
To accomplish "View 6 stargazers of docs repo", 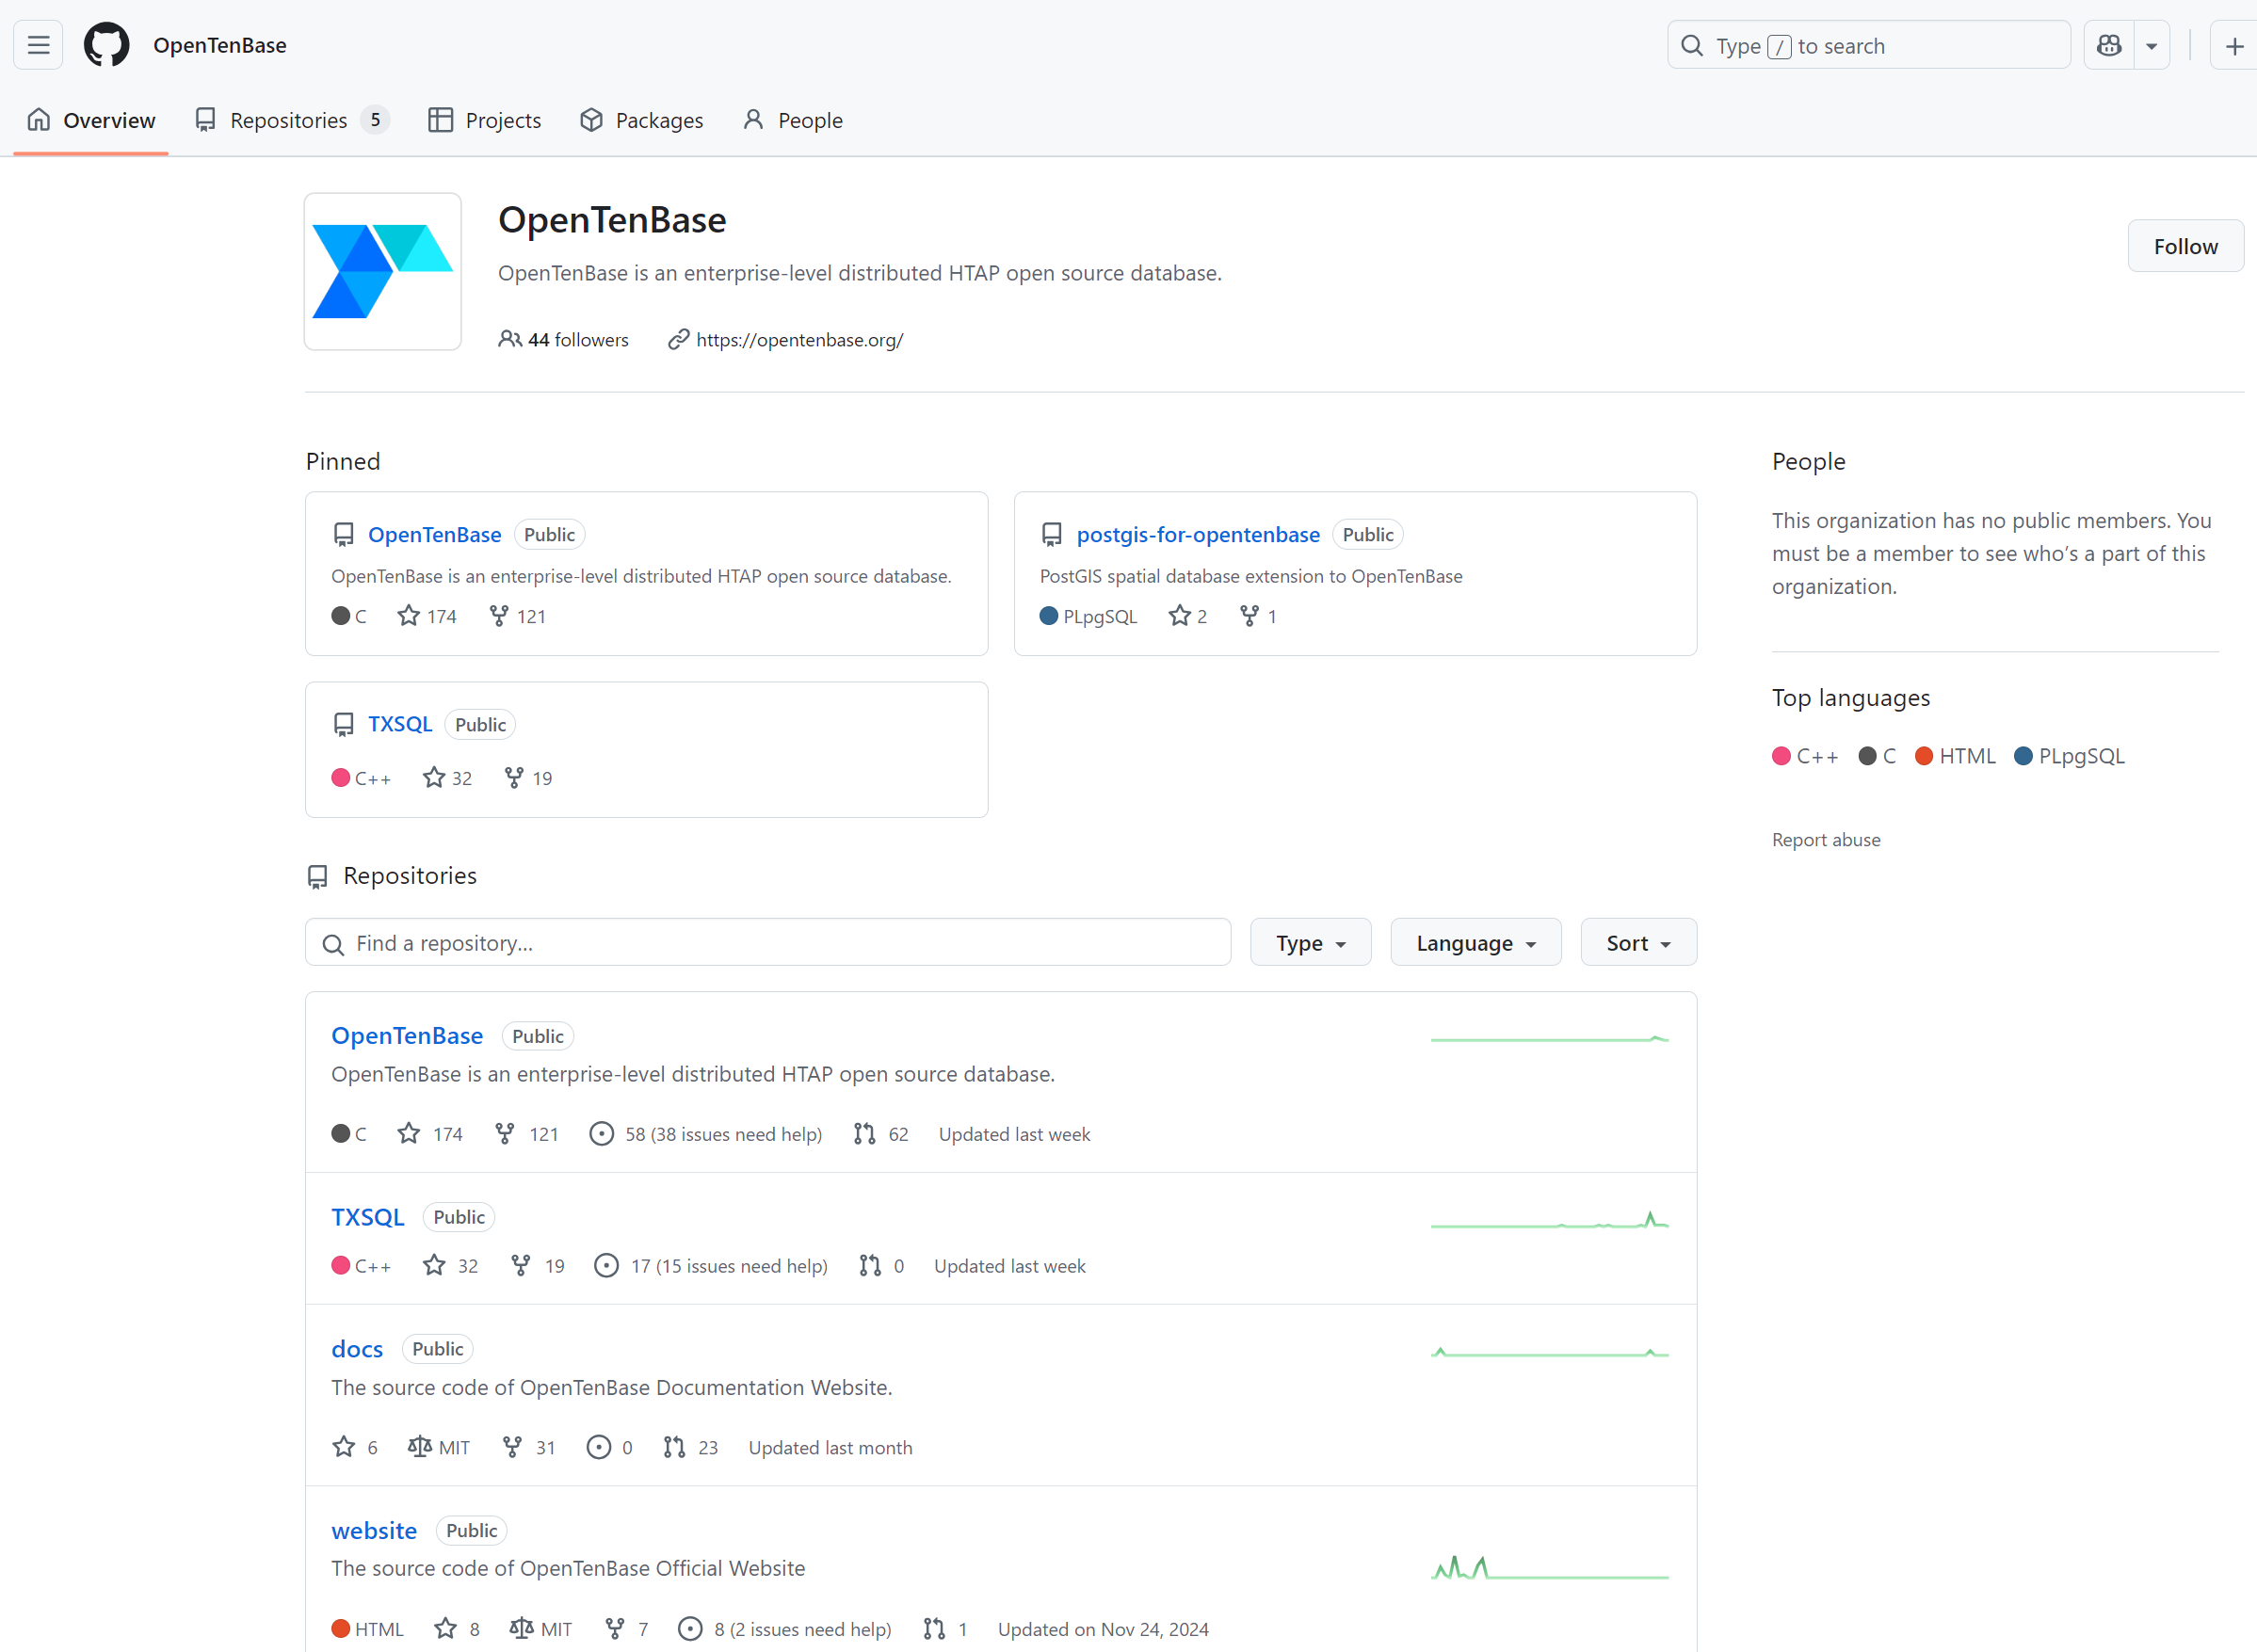I will tap(355, 1448).
